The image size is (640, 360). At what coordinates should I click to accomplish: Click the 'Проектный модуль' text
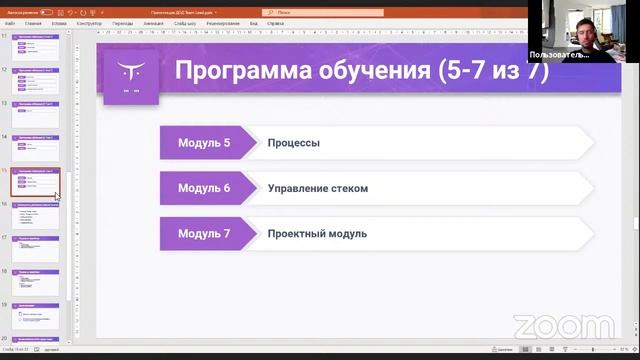(317, 234)
